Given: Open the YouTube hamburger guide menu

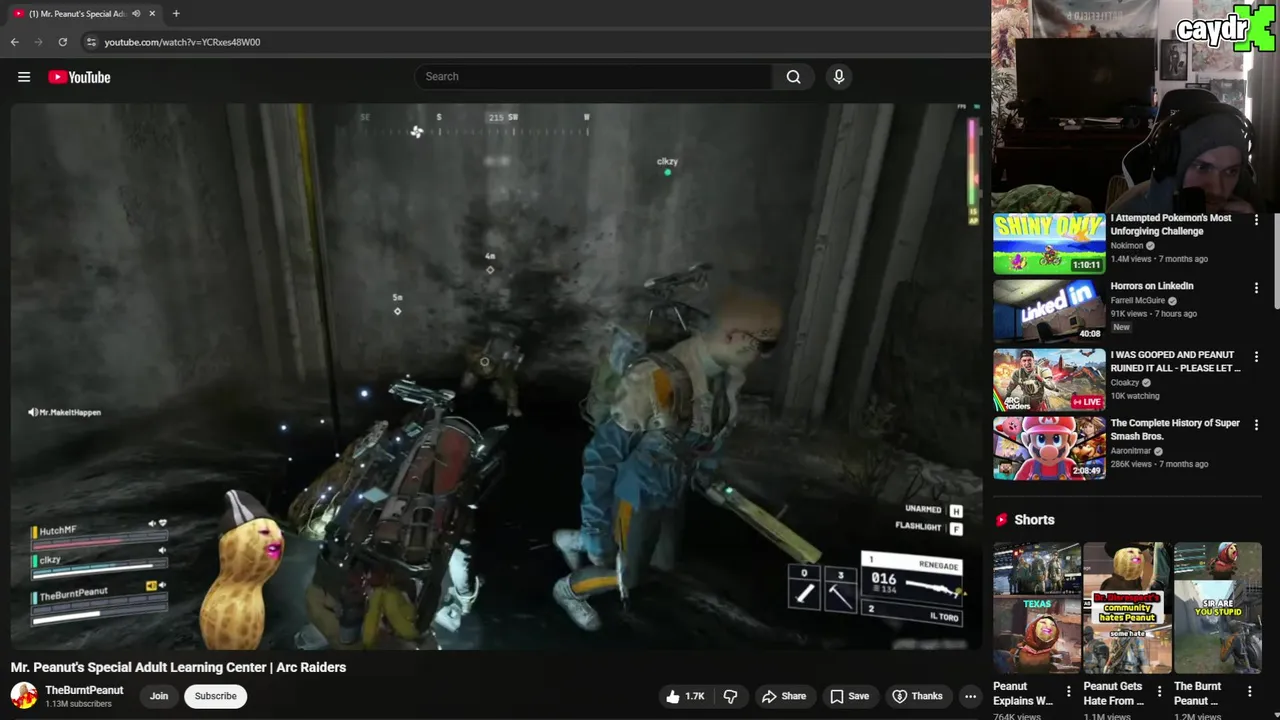Looking at the screenshot, I should click(x=24, y=77).
